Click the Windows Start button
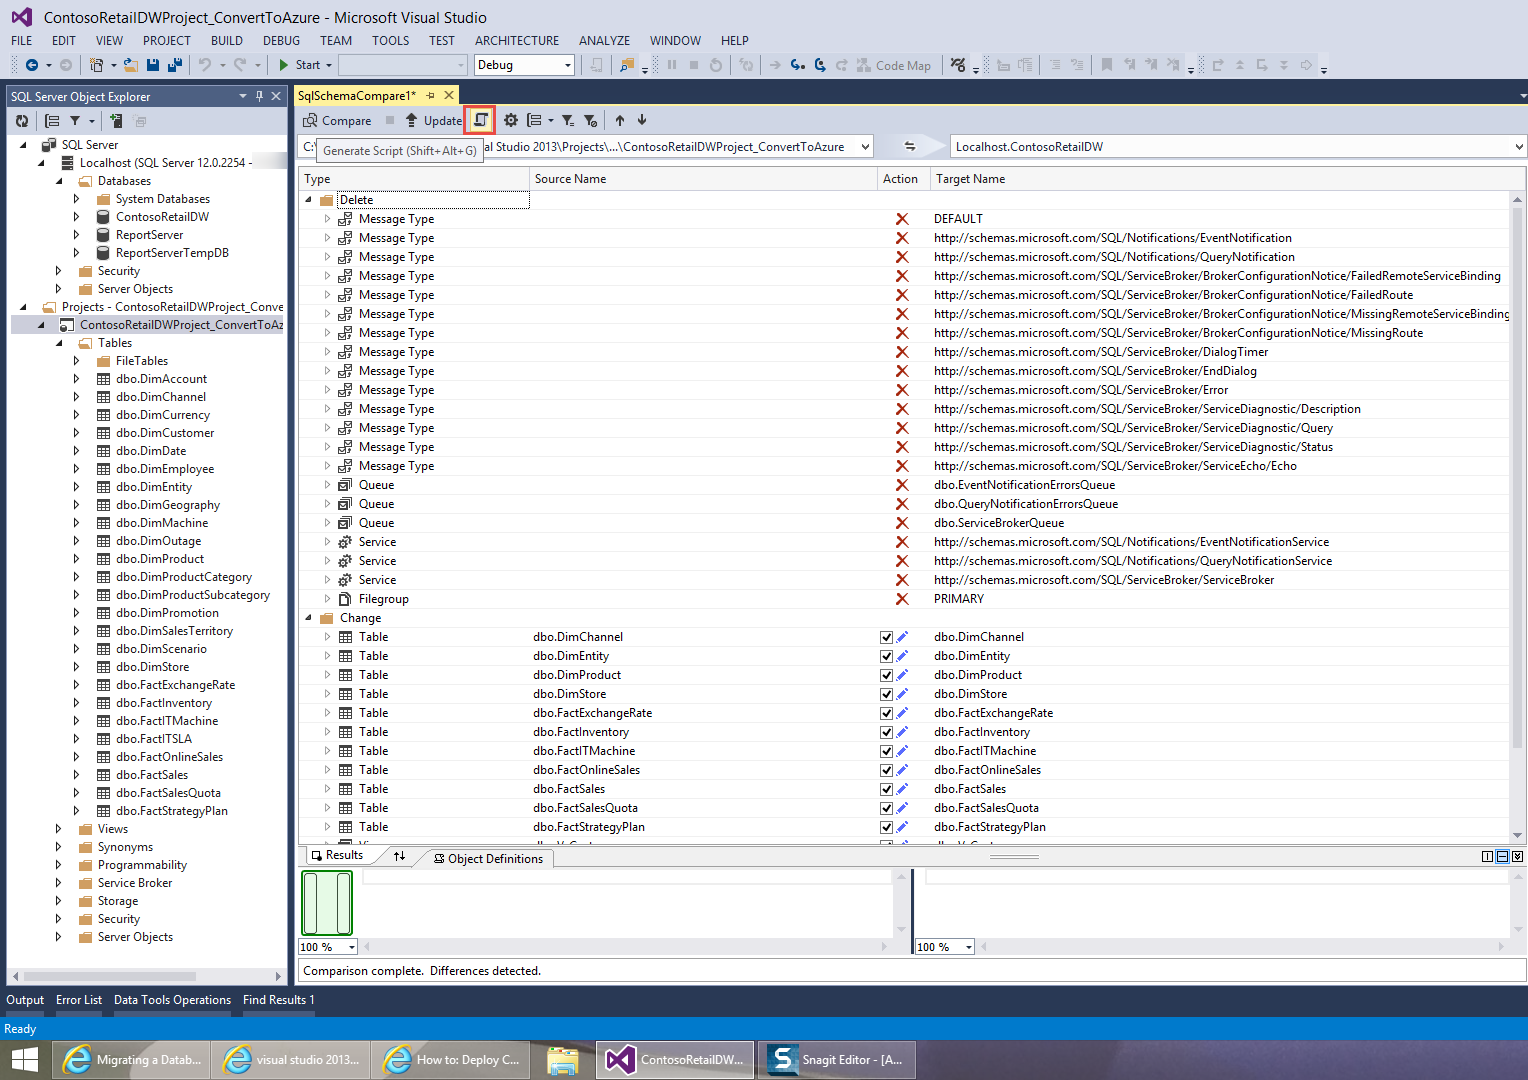 tap(24, 1060)
